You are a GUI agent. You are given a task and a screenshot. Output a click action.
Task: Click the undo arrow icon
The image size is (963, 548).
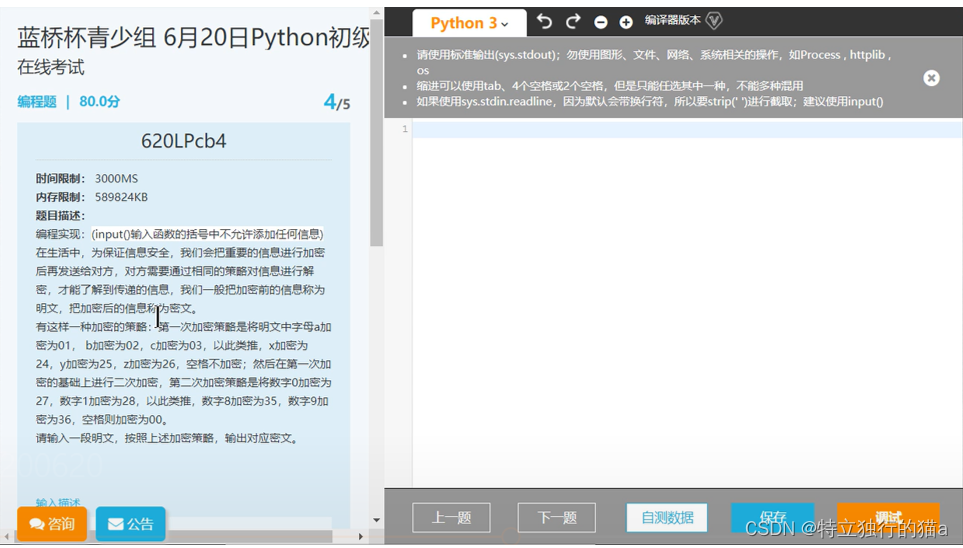[544, 22]
